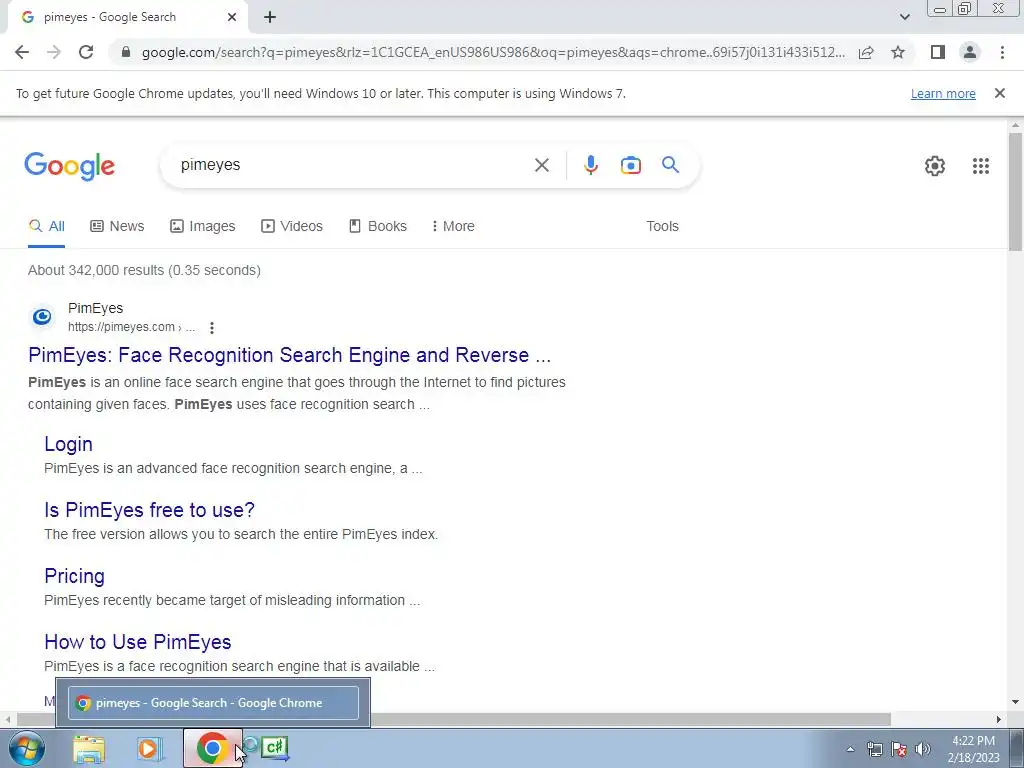
Task: Click the scroll up arrow
Action: [1015, 125]
